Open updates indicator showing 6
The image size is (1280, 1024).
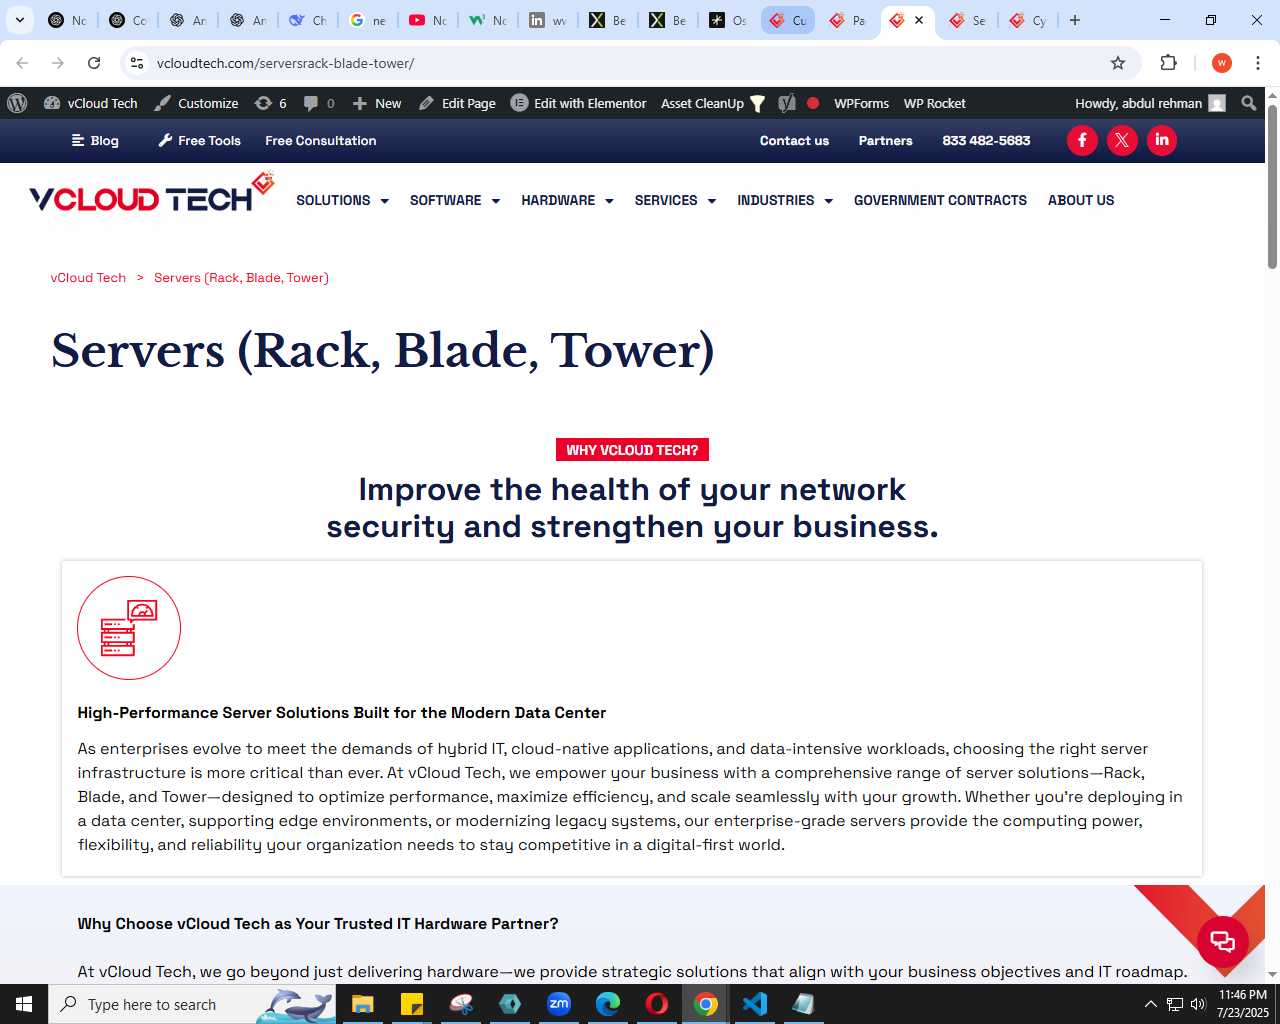pos(271,103)
